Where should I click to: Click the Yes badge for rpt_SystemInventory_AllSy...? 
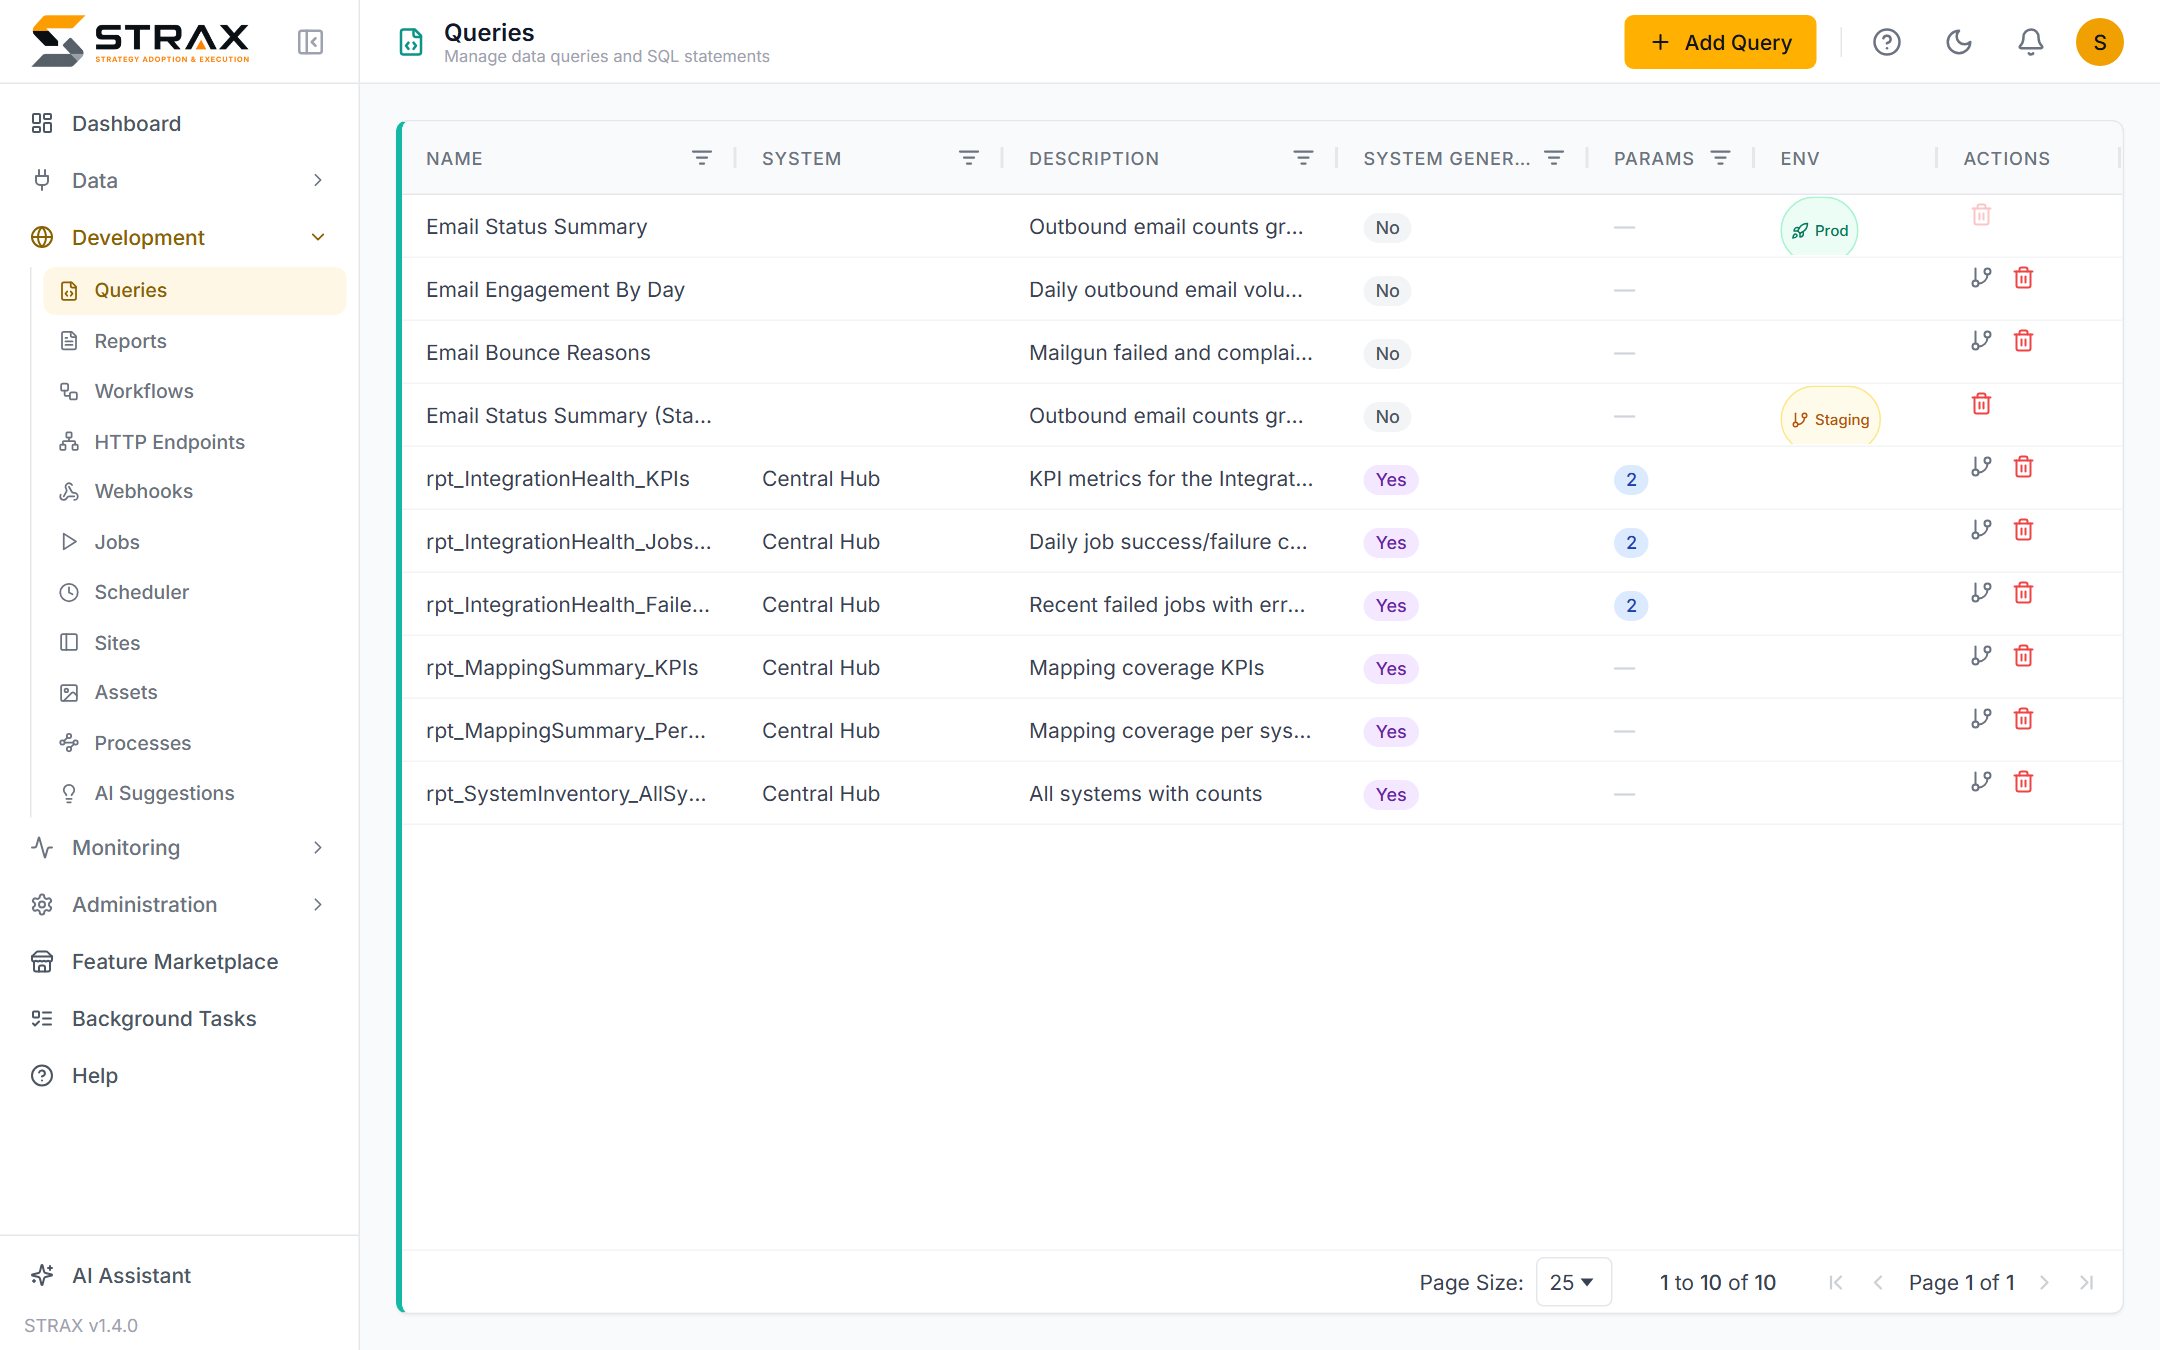1390,794
